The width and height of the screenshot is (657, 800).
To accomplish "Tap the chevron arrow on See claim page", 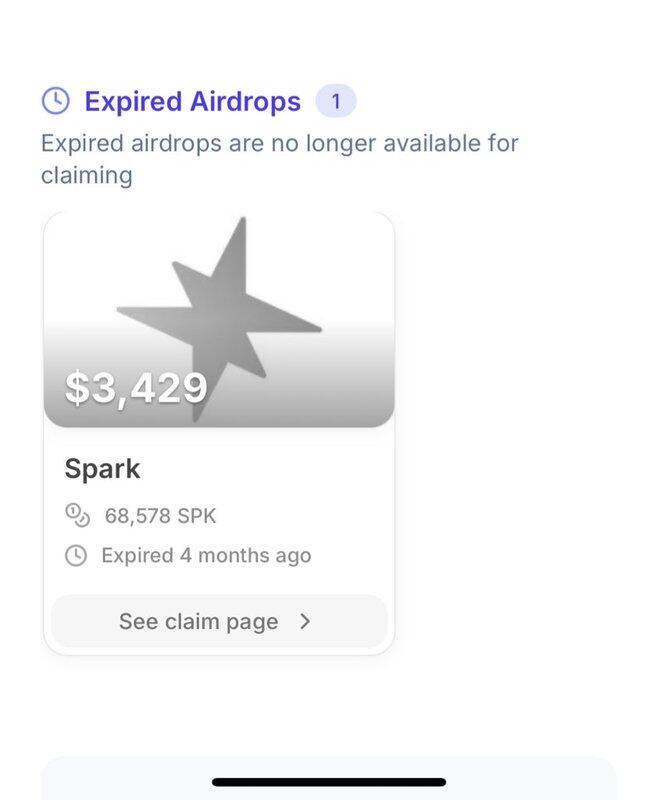I will [x=305, y=621].
